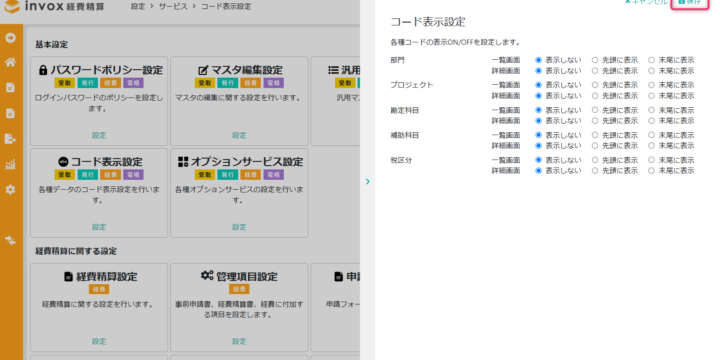Open 設定 link on 経費精算設定 card
720x360 pixels.
(99, 341)
